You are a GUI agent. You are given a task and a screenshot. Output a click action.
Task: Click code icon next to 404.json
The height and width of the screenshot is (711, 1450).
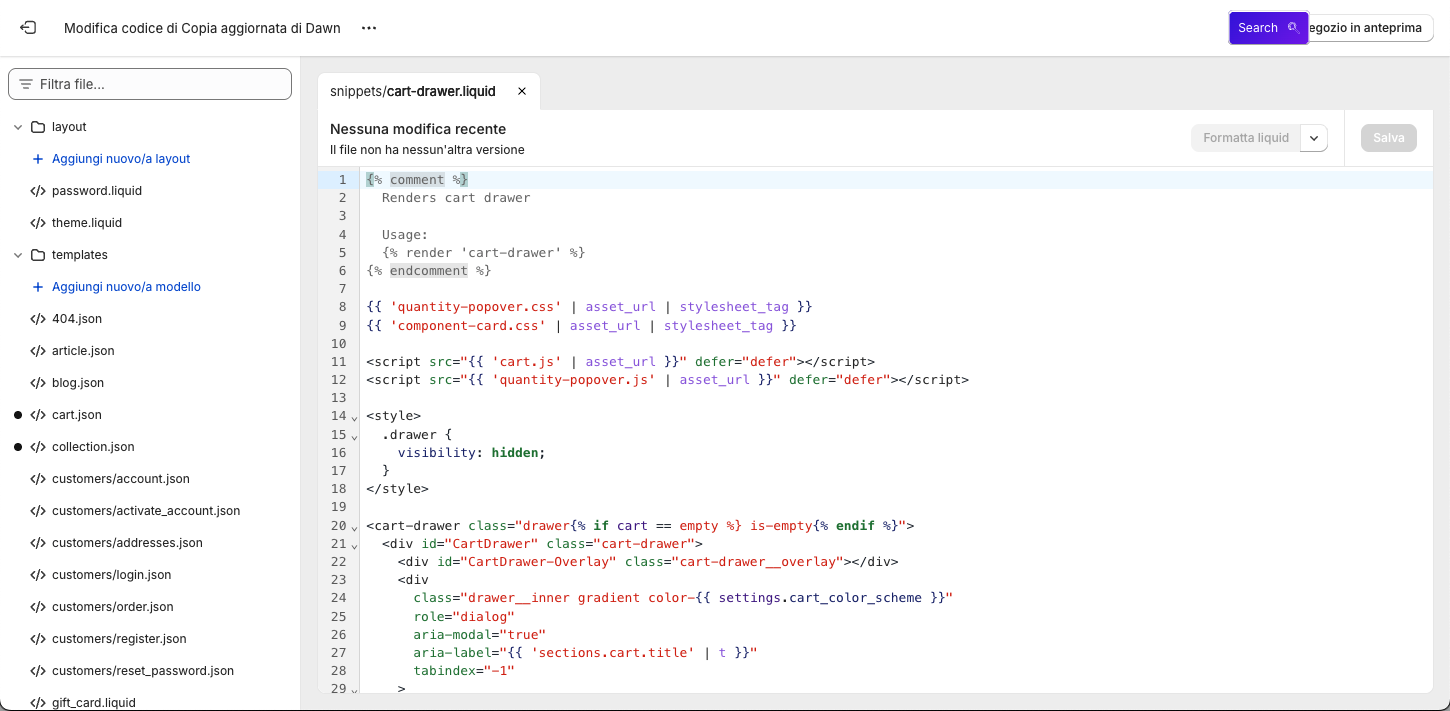point(38,319)
